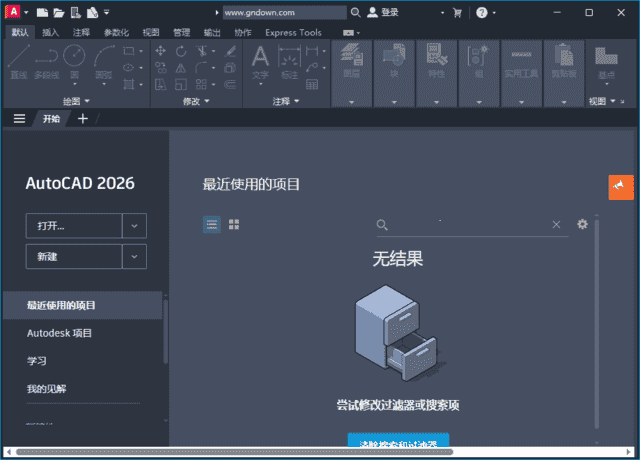Switch to the Parametric (参数化) ribbon tab
The image size is (640, 460).
(x=116, y=33)
